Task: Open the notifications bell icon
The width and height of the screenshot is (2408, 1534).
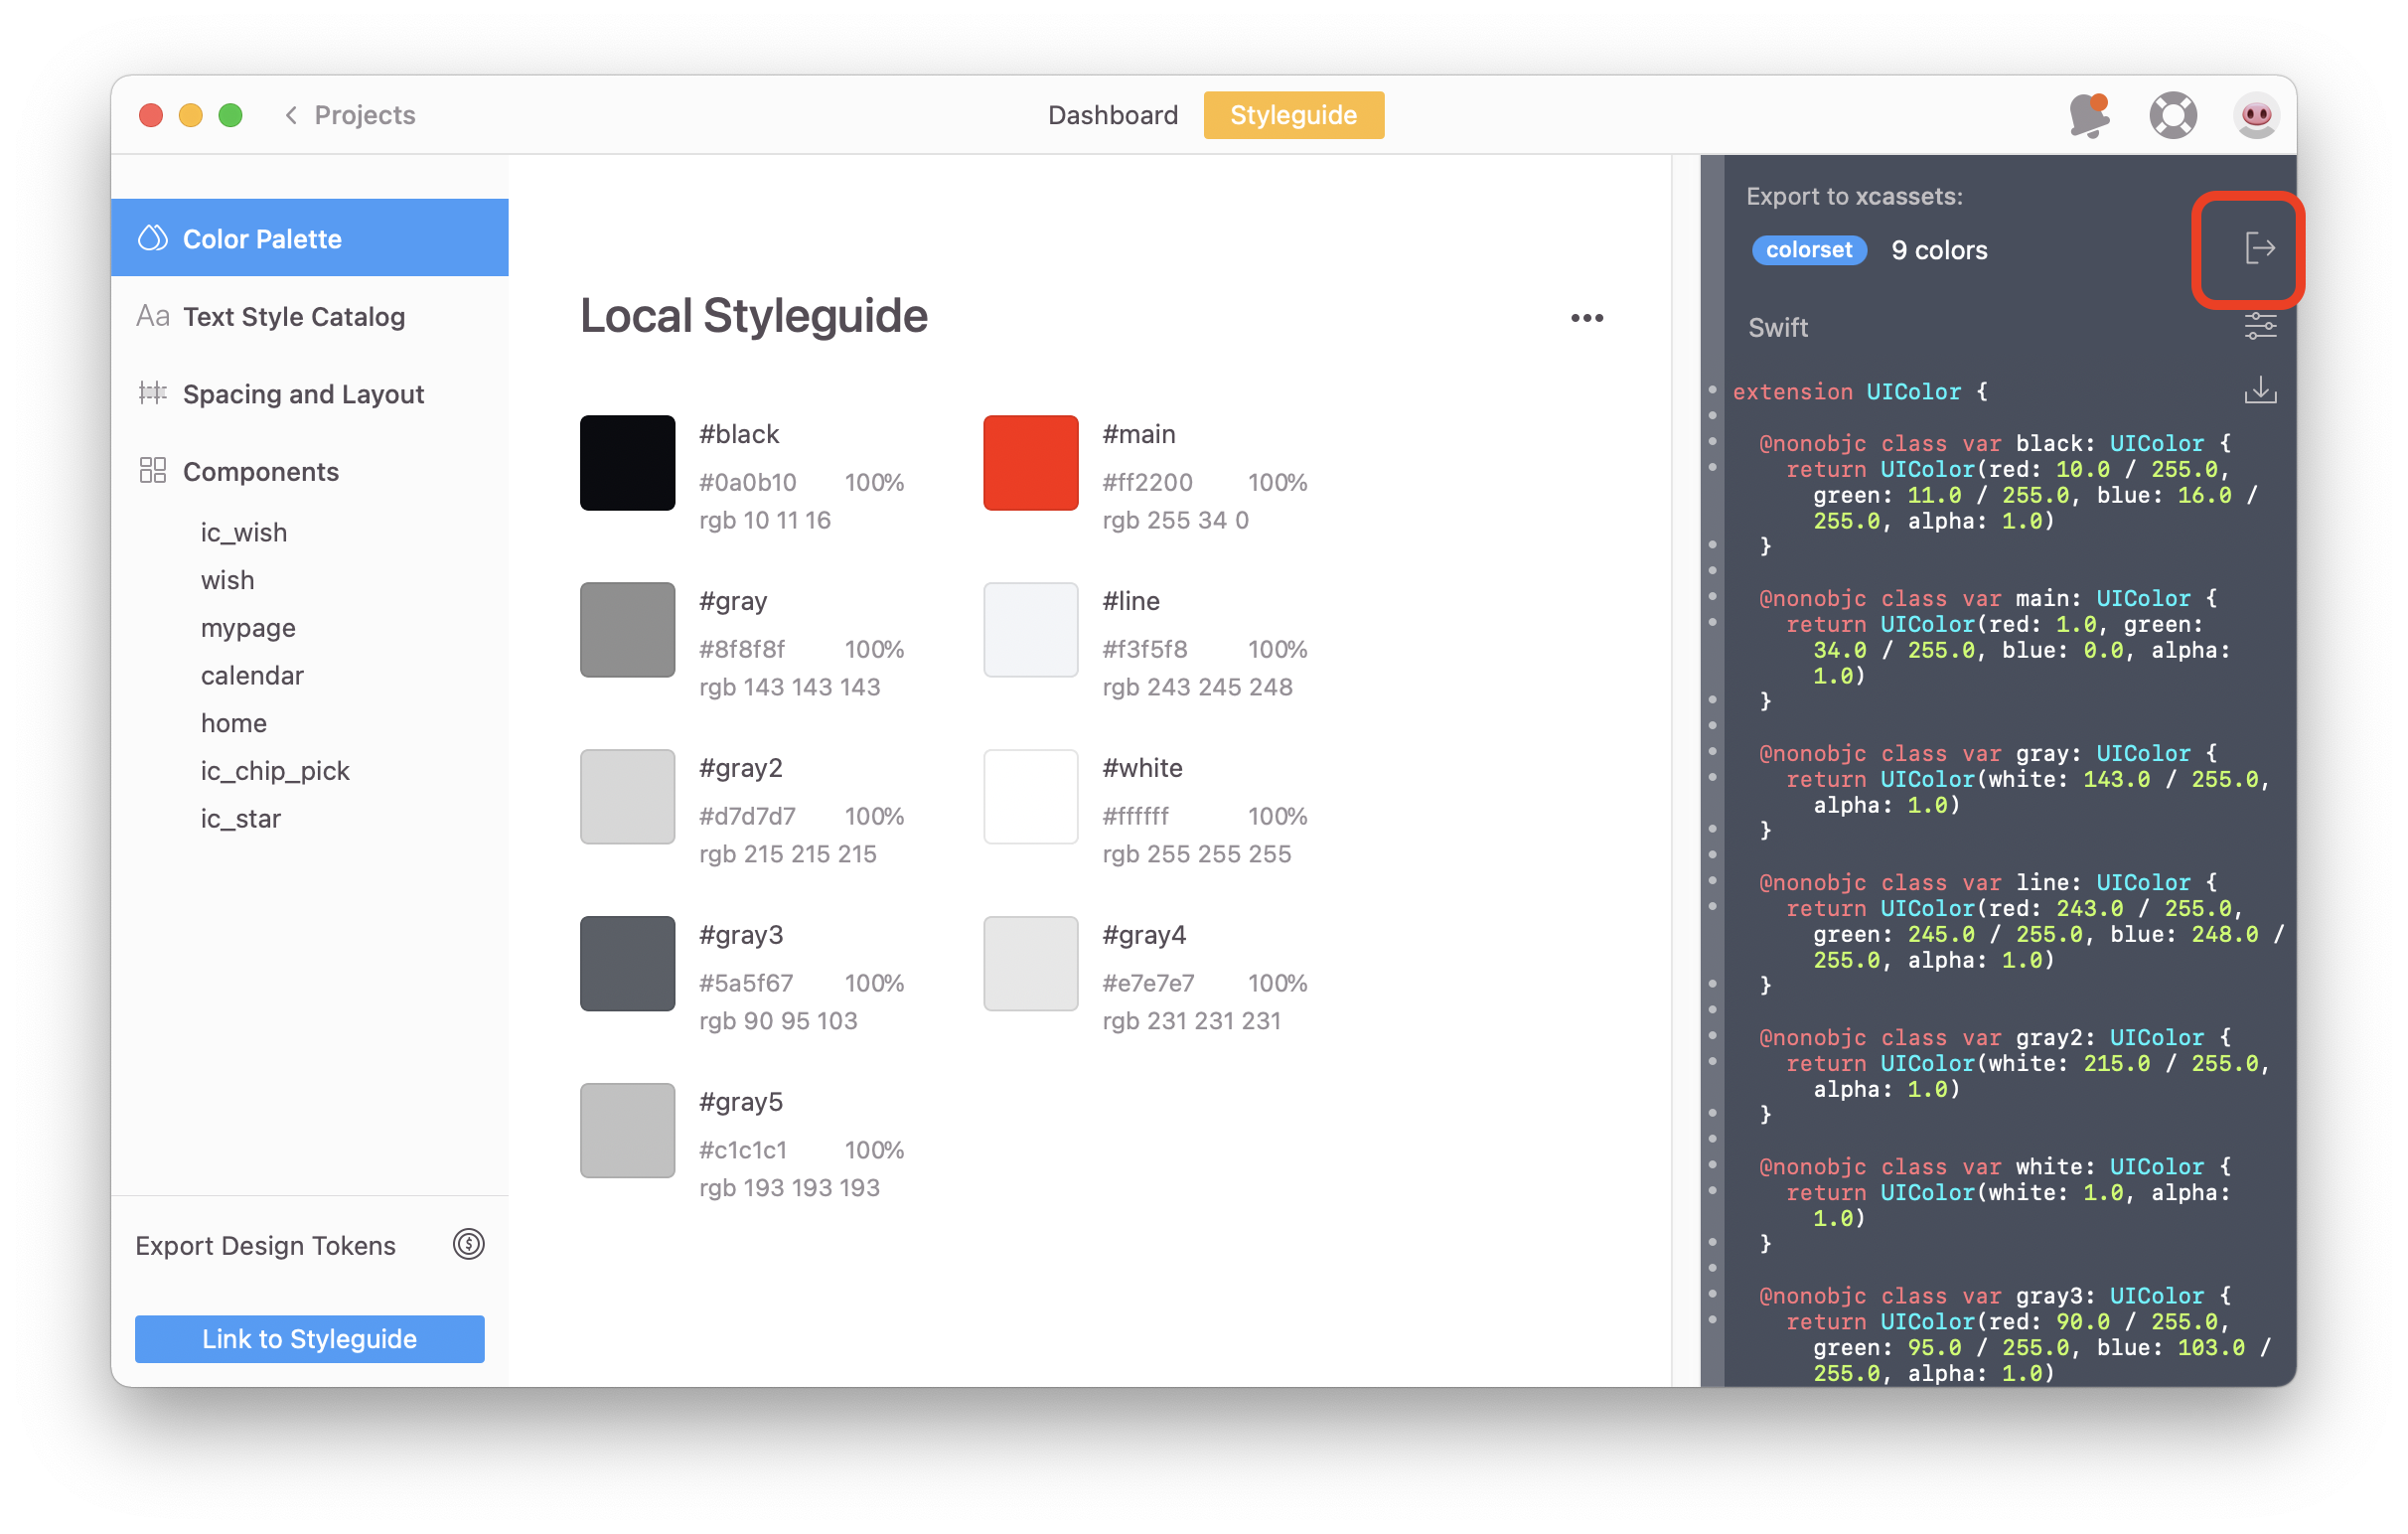Action: point(2089,115)
